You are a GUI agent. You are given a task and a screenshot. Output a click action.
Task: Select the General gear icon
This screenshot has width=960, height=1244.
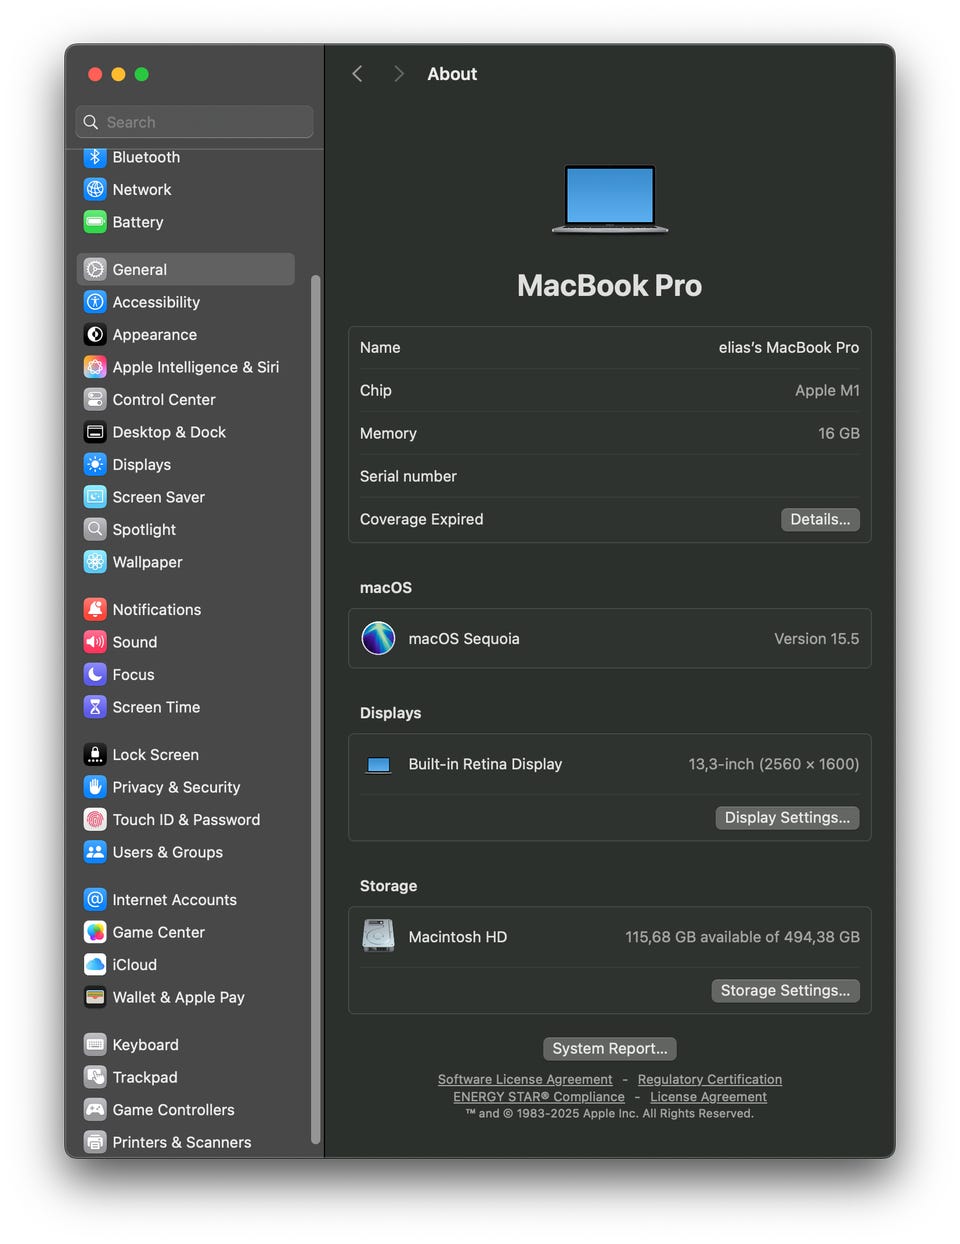95,269
